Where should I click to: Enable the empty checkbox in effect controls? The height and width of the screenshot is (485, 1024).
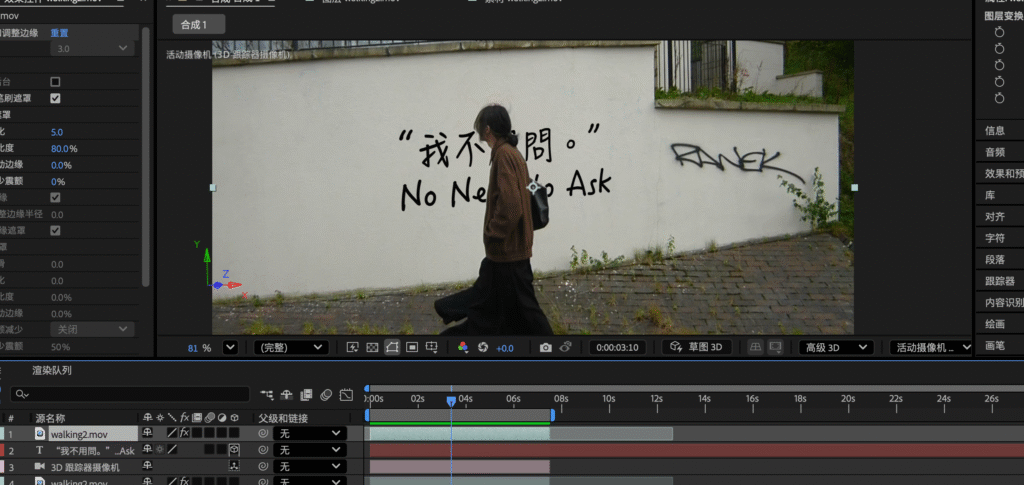pyautogui.click(x=55, y=82)
